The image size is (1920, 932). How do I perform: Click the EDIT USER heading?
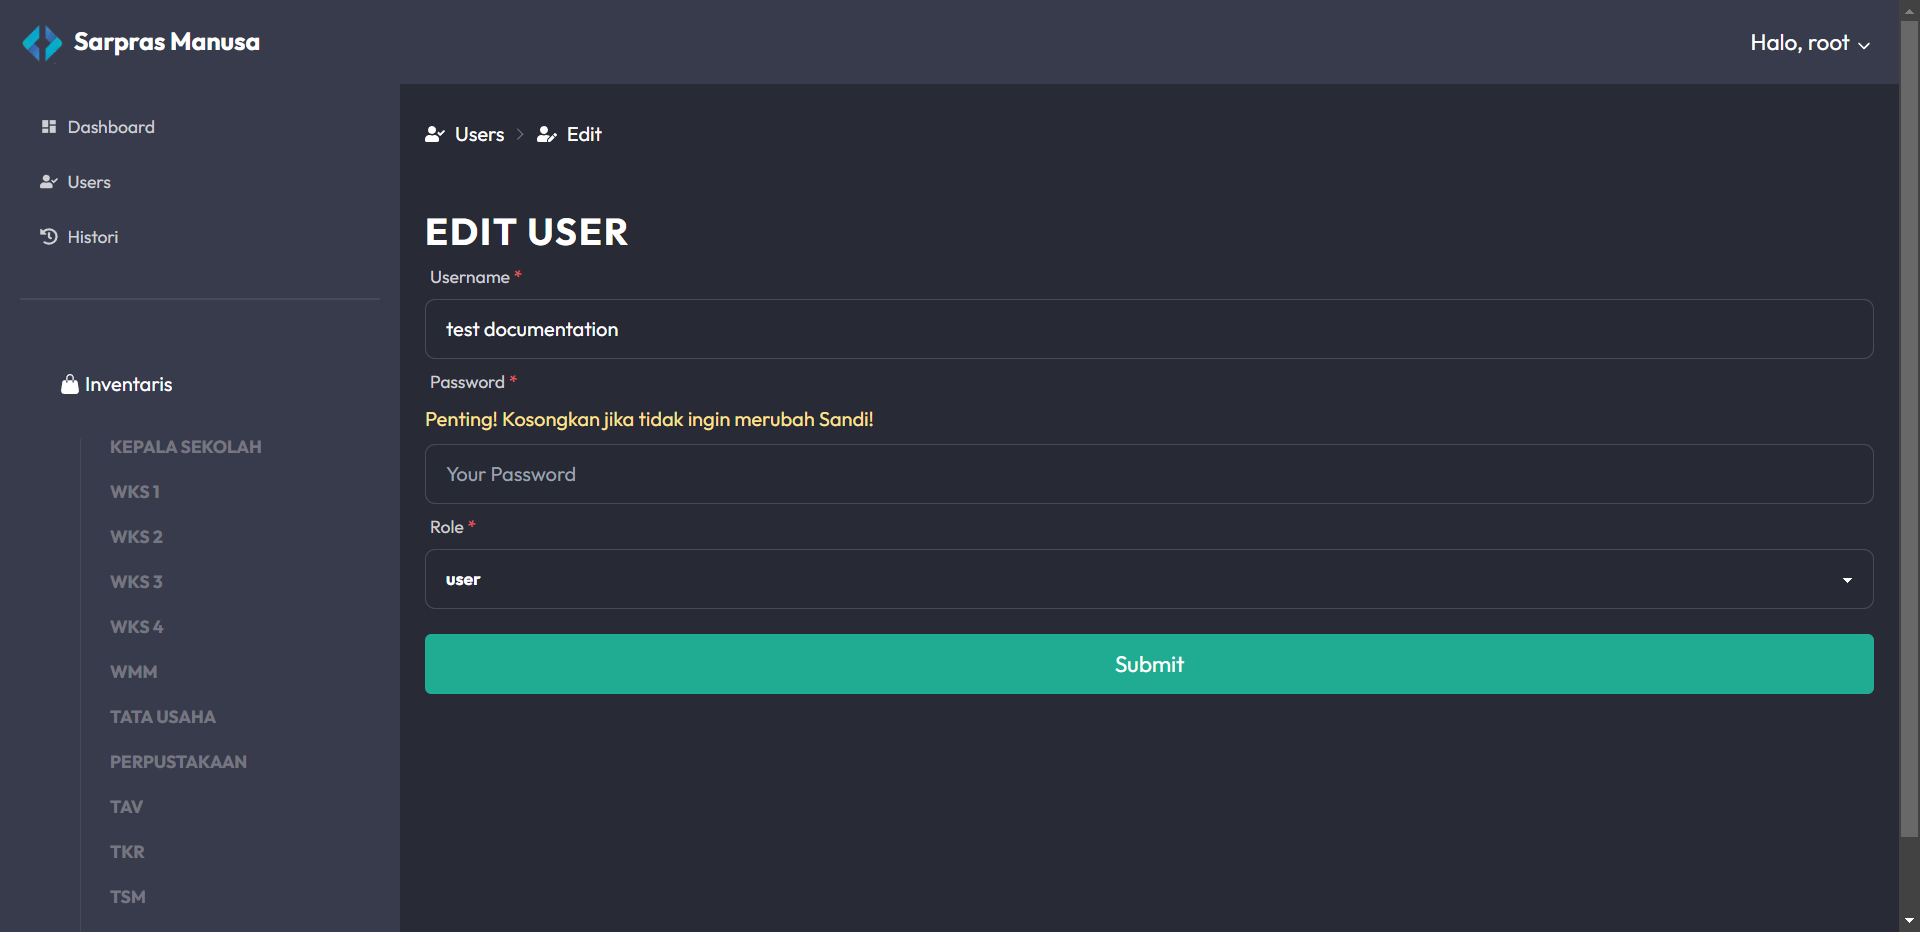point(527,232)
